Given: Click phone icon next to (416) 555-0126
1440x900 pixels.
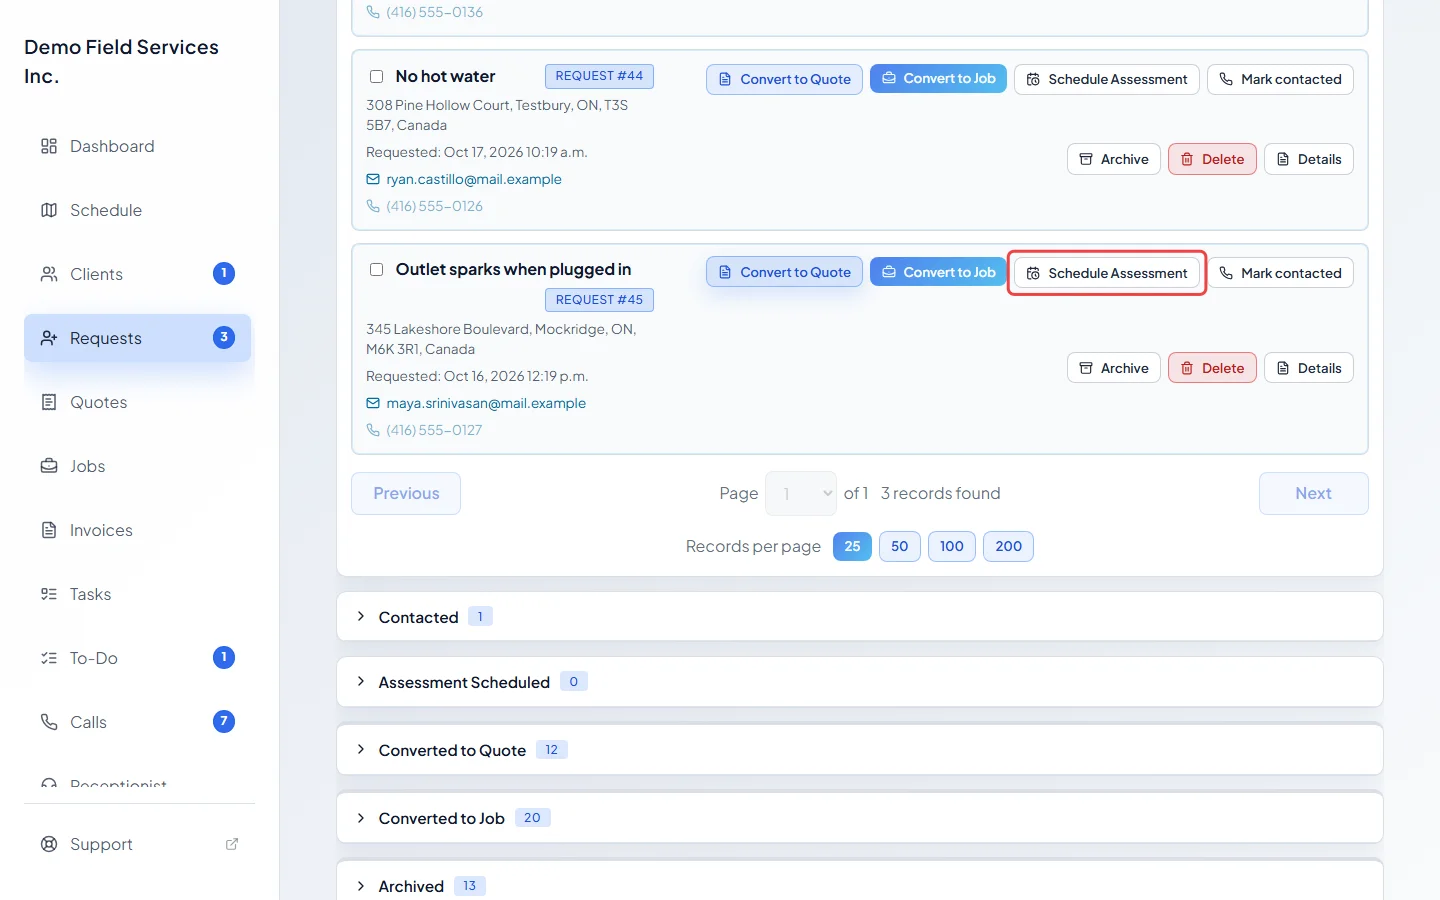Looking at the screenshot, I should [x=373, y=206].
